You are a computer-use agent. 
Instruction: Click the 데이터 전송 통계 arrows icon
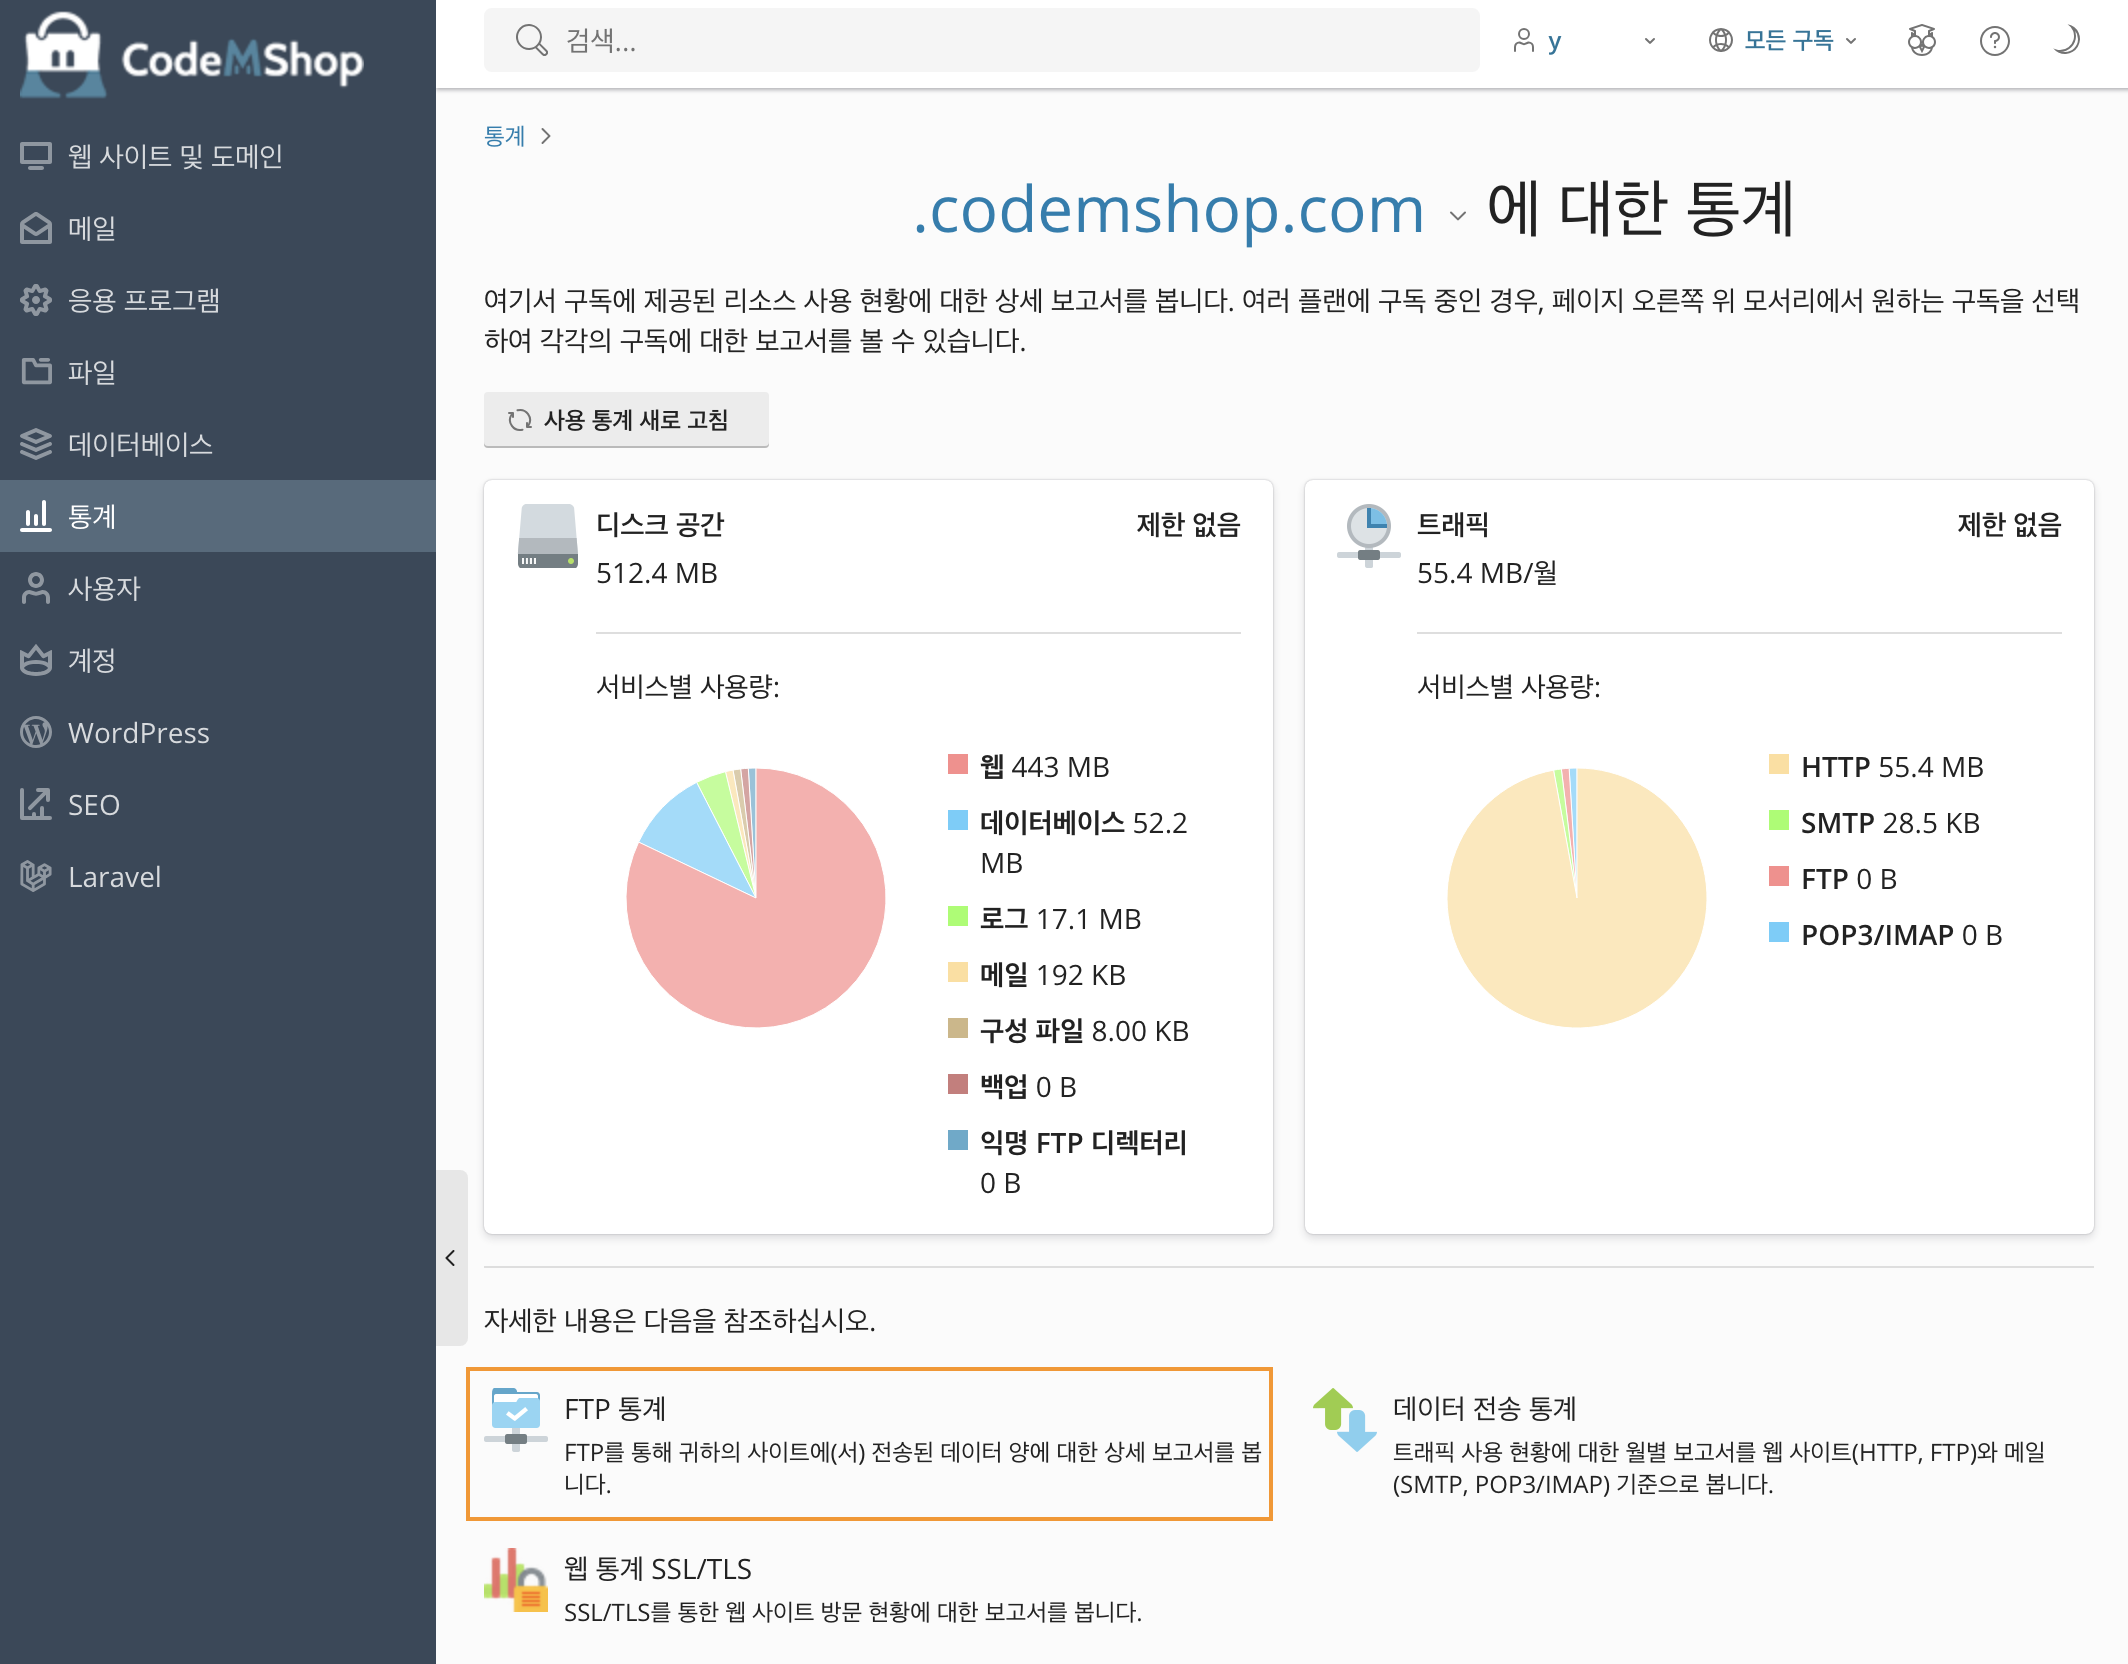(1344, 1420)
